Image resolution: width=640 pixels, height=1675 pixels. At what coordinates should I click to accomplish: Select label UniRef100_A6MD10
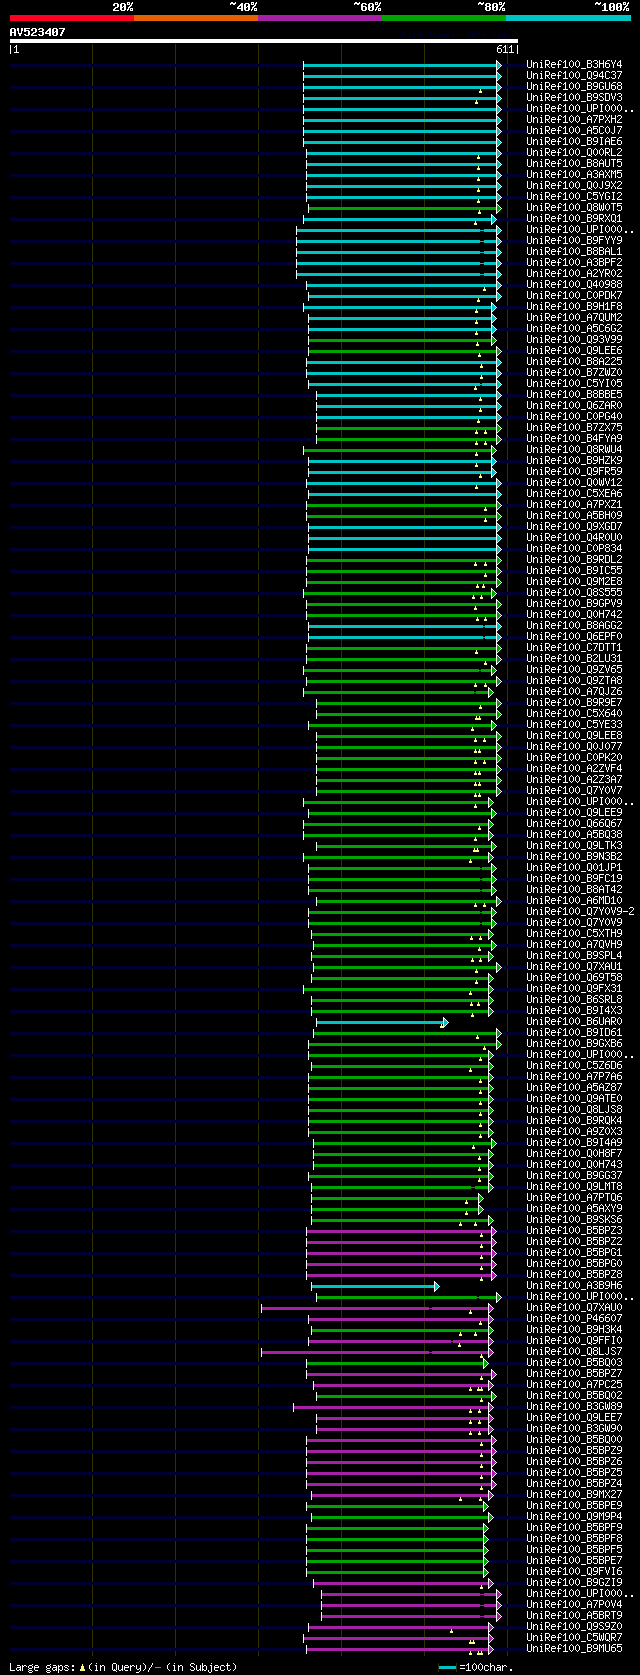574,901
